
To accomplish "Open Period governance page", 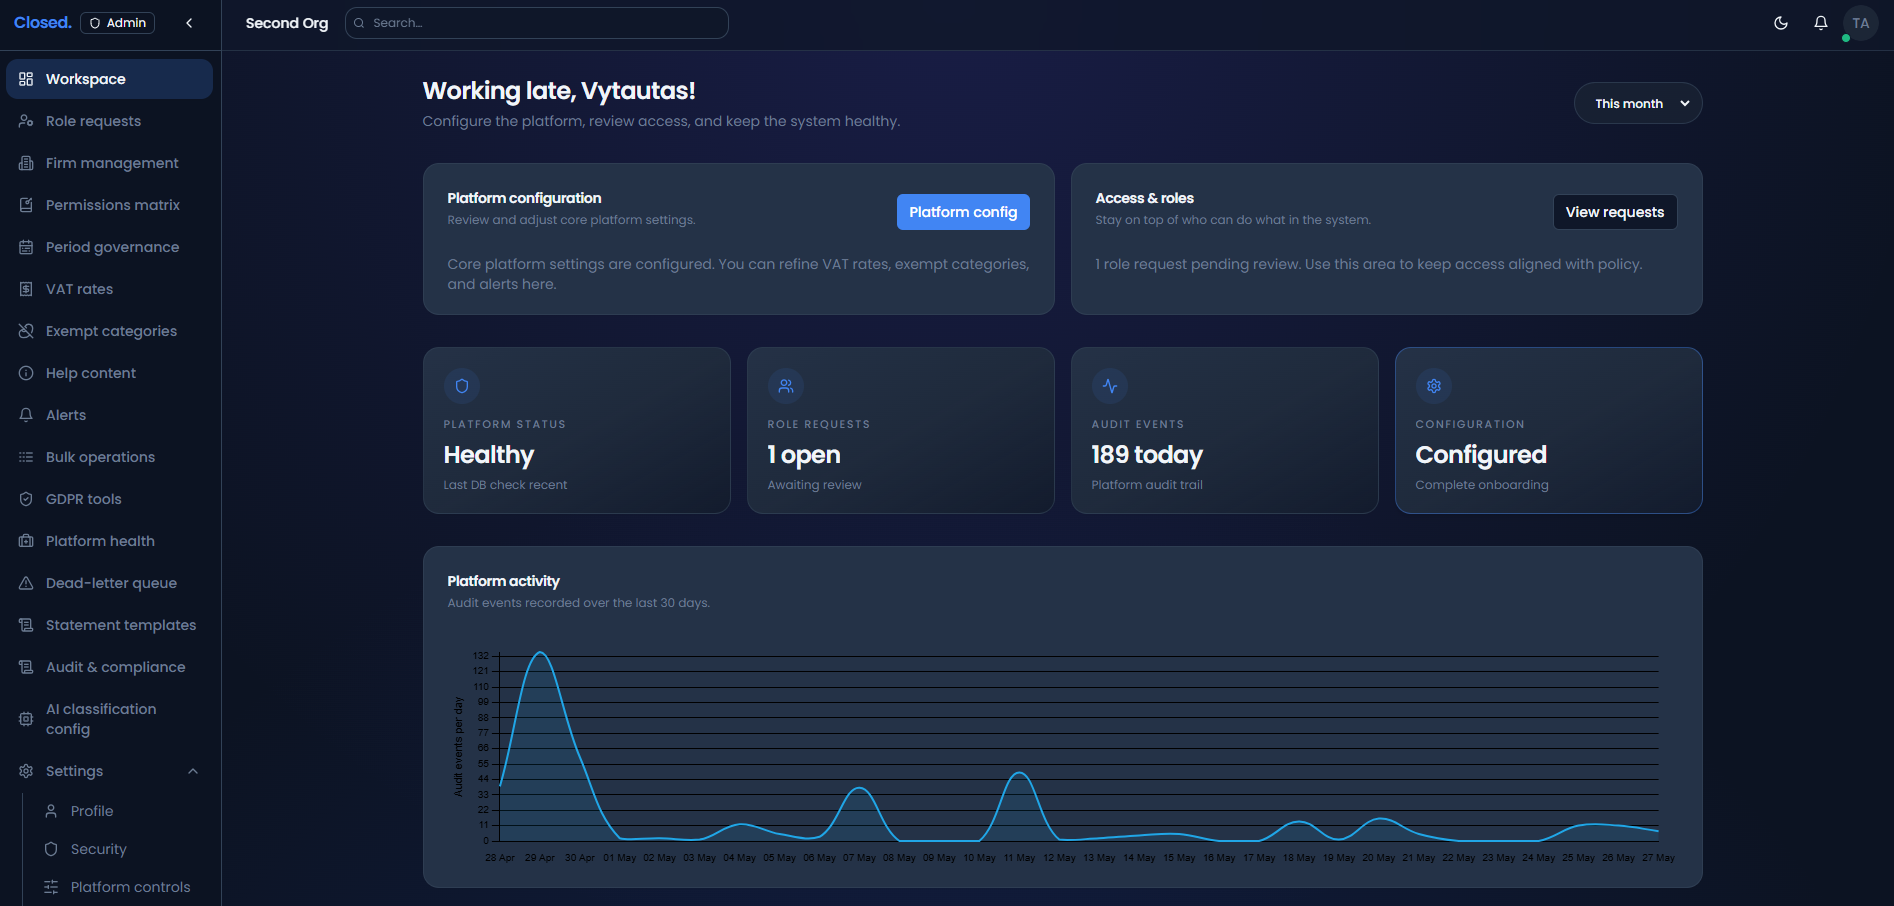I will click(x=109, y=247).
